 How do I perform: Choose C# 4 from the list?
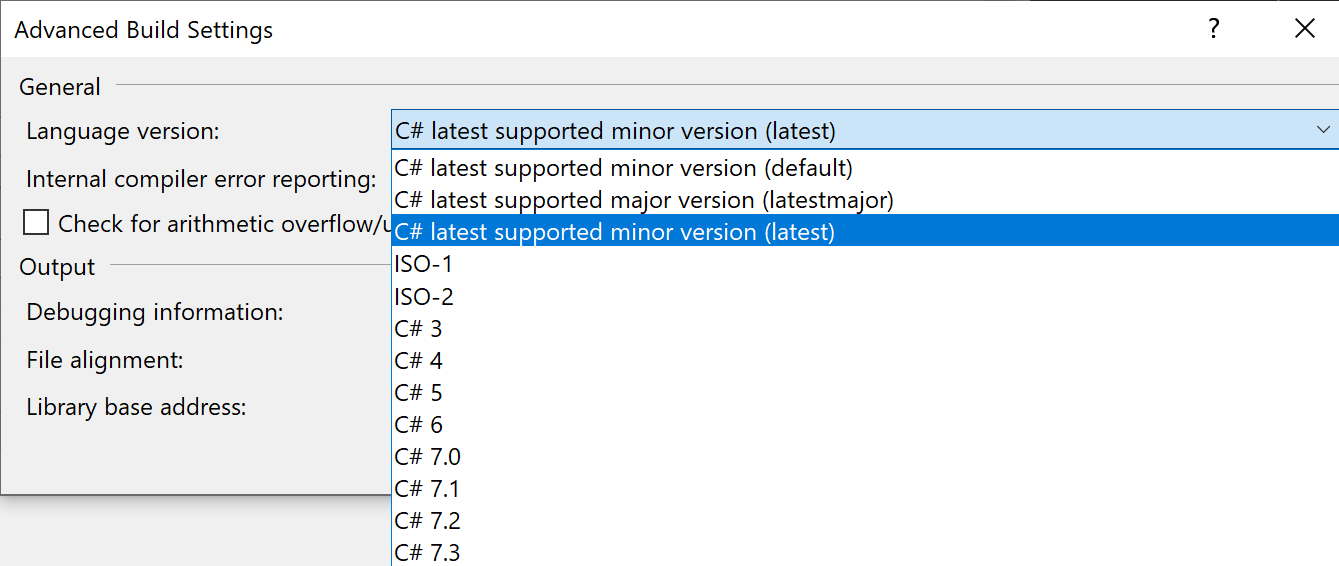pos(418,360)
